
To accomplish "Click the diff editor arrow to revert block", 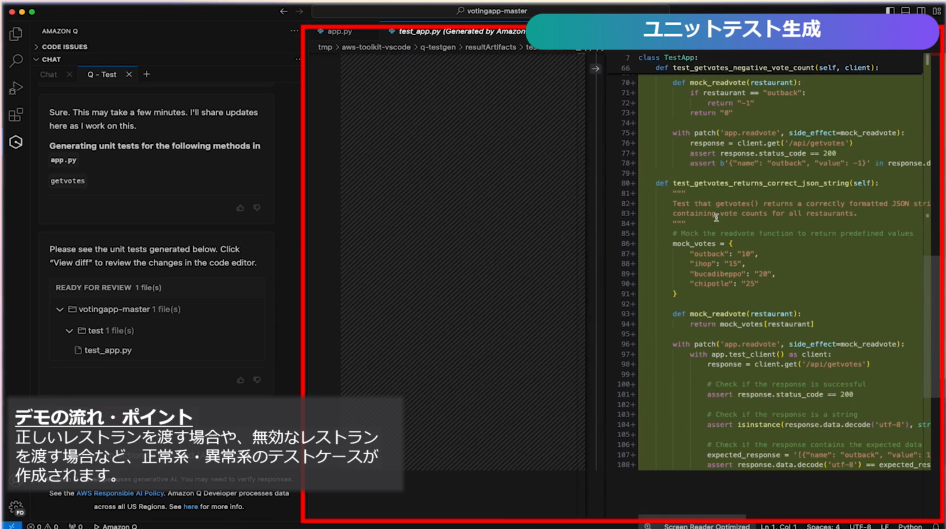I will click(x=595, y=69).
